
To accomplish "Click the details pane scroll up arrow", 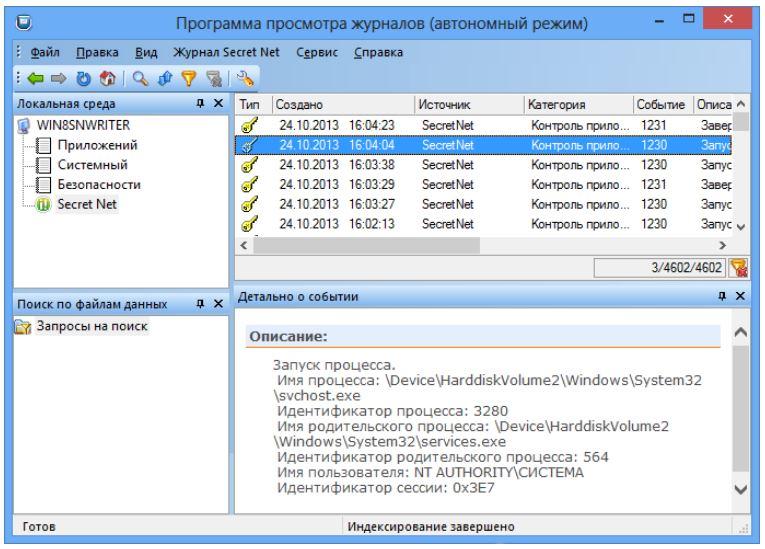I will (741, 332).
